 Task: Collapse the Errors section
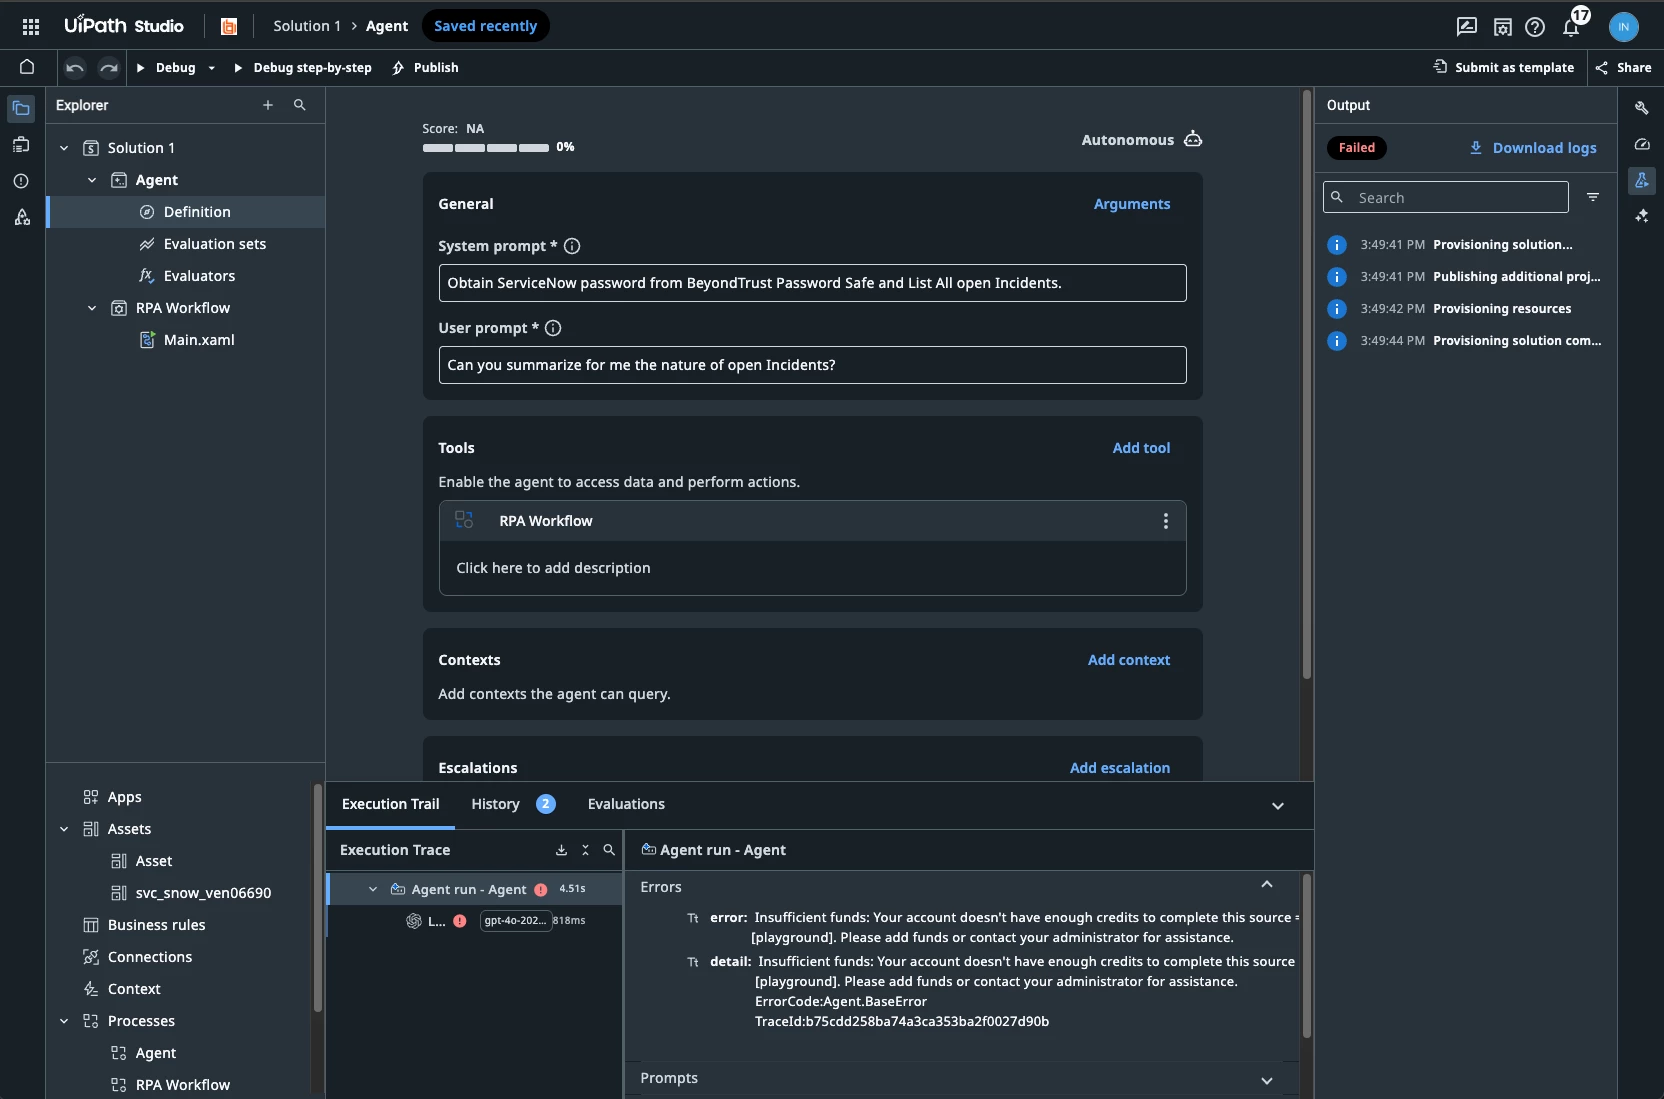click(1267, 885)
